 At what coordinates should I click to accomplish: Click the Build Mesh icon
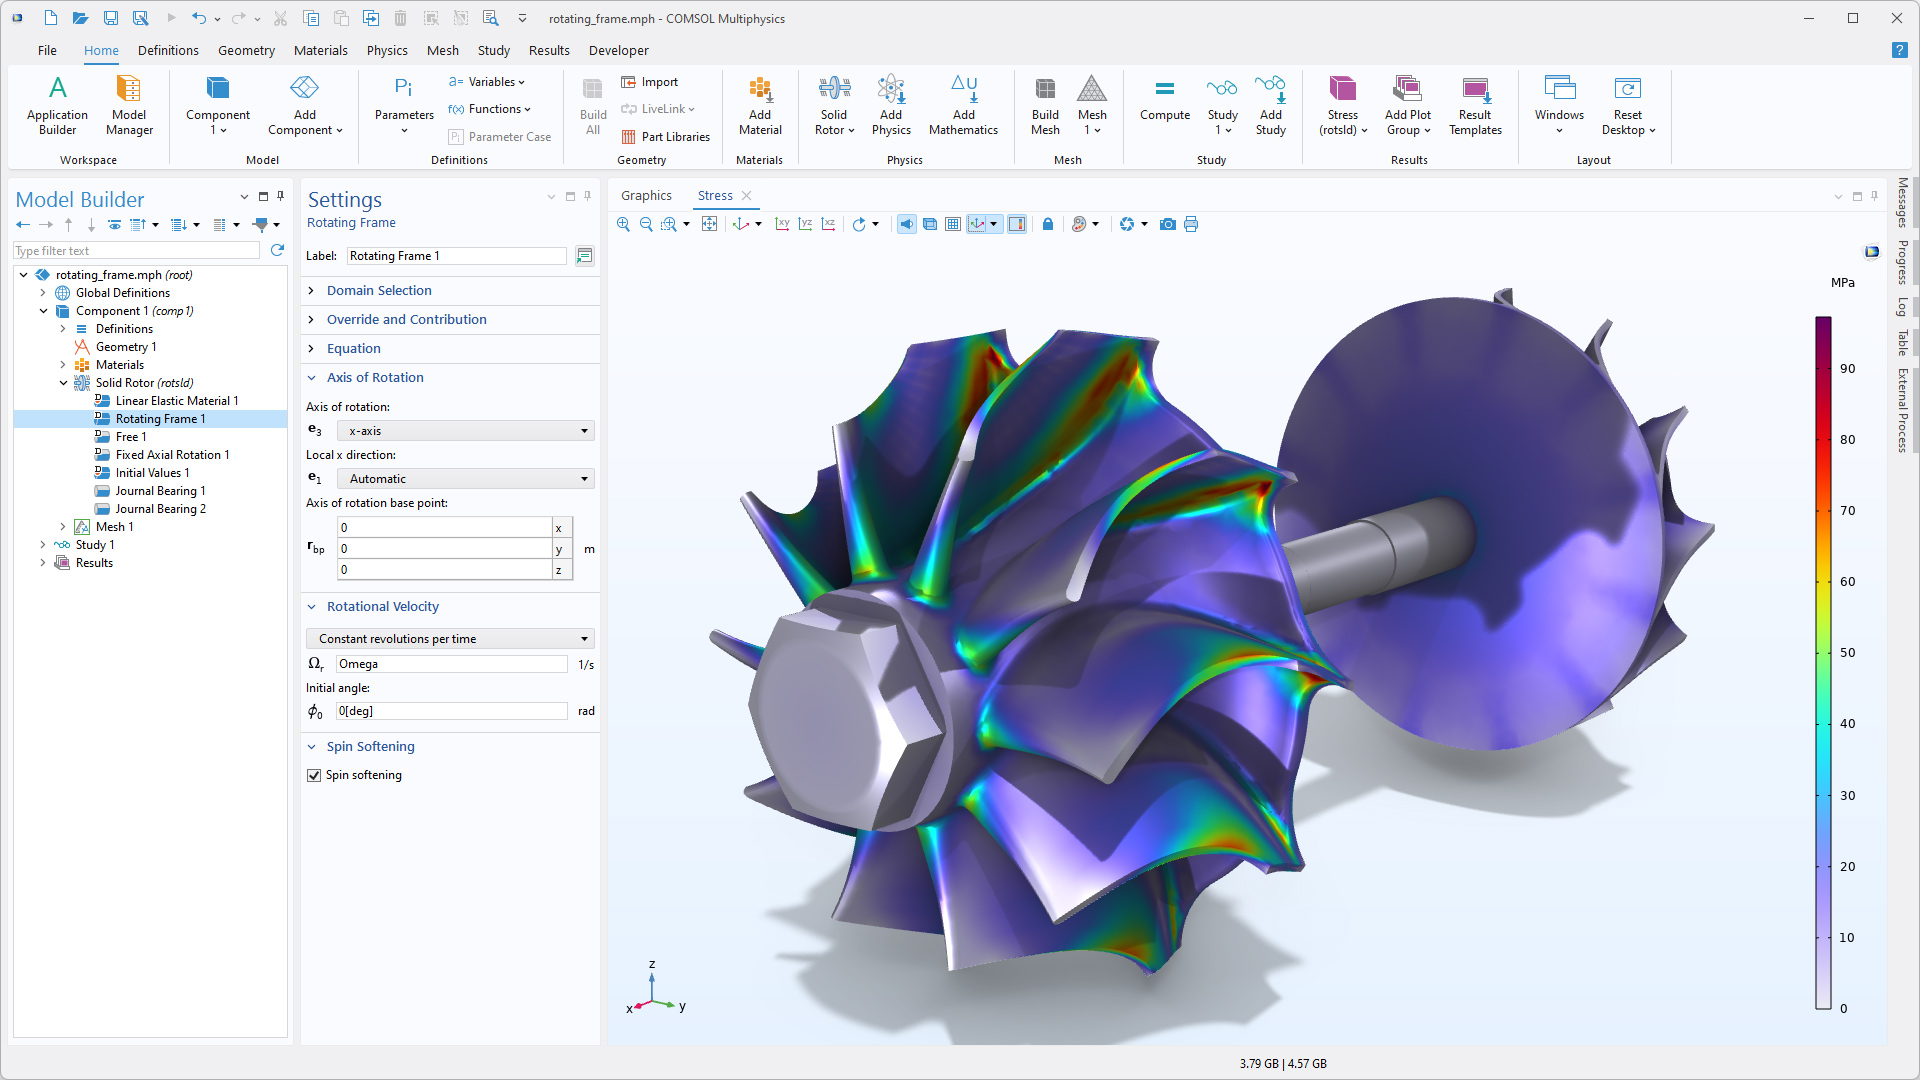click(x=1045, y=105)
